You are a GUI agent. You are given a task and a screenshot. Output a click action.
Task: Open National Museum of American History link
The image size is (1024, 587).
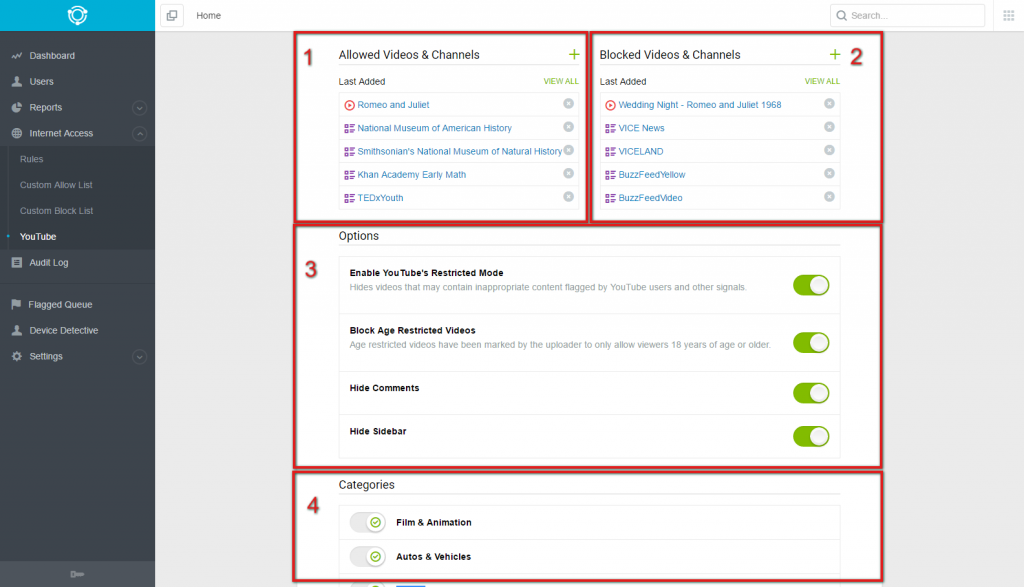pos(434,128)
